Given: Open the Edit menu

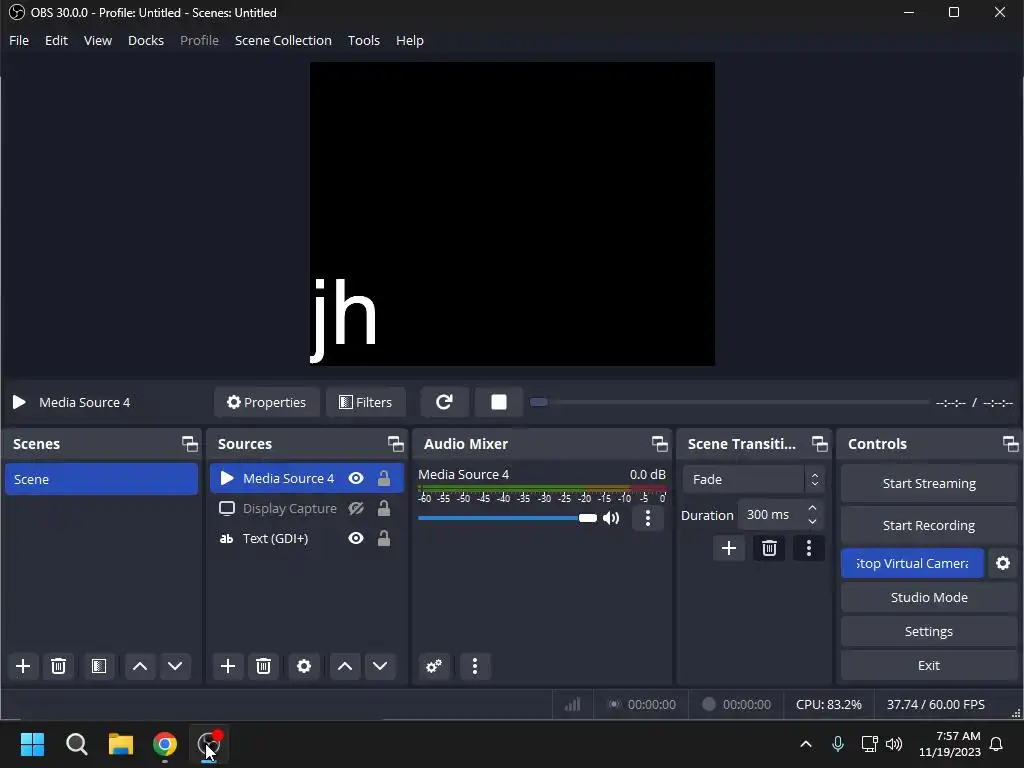Looking at the screenshot, I should [56, 40].
